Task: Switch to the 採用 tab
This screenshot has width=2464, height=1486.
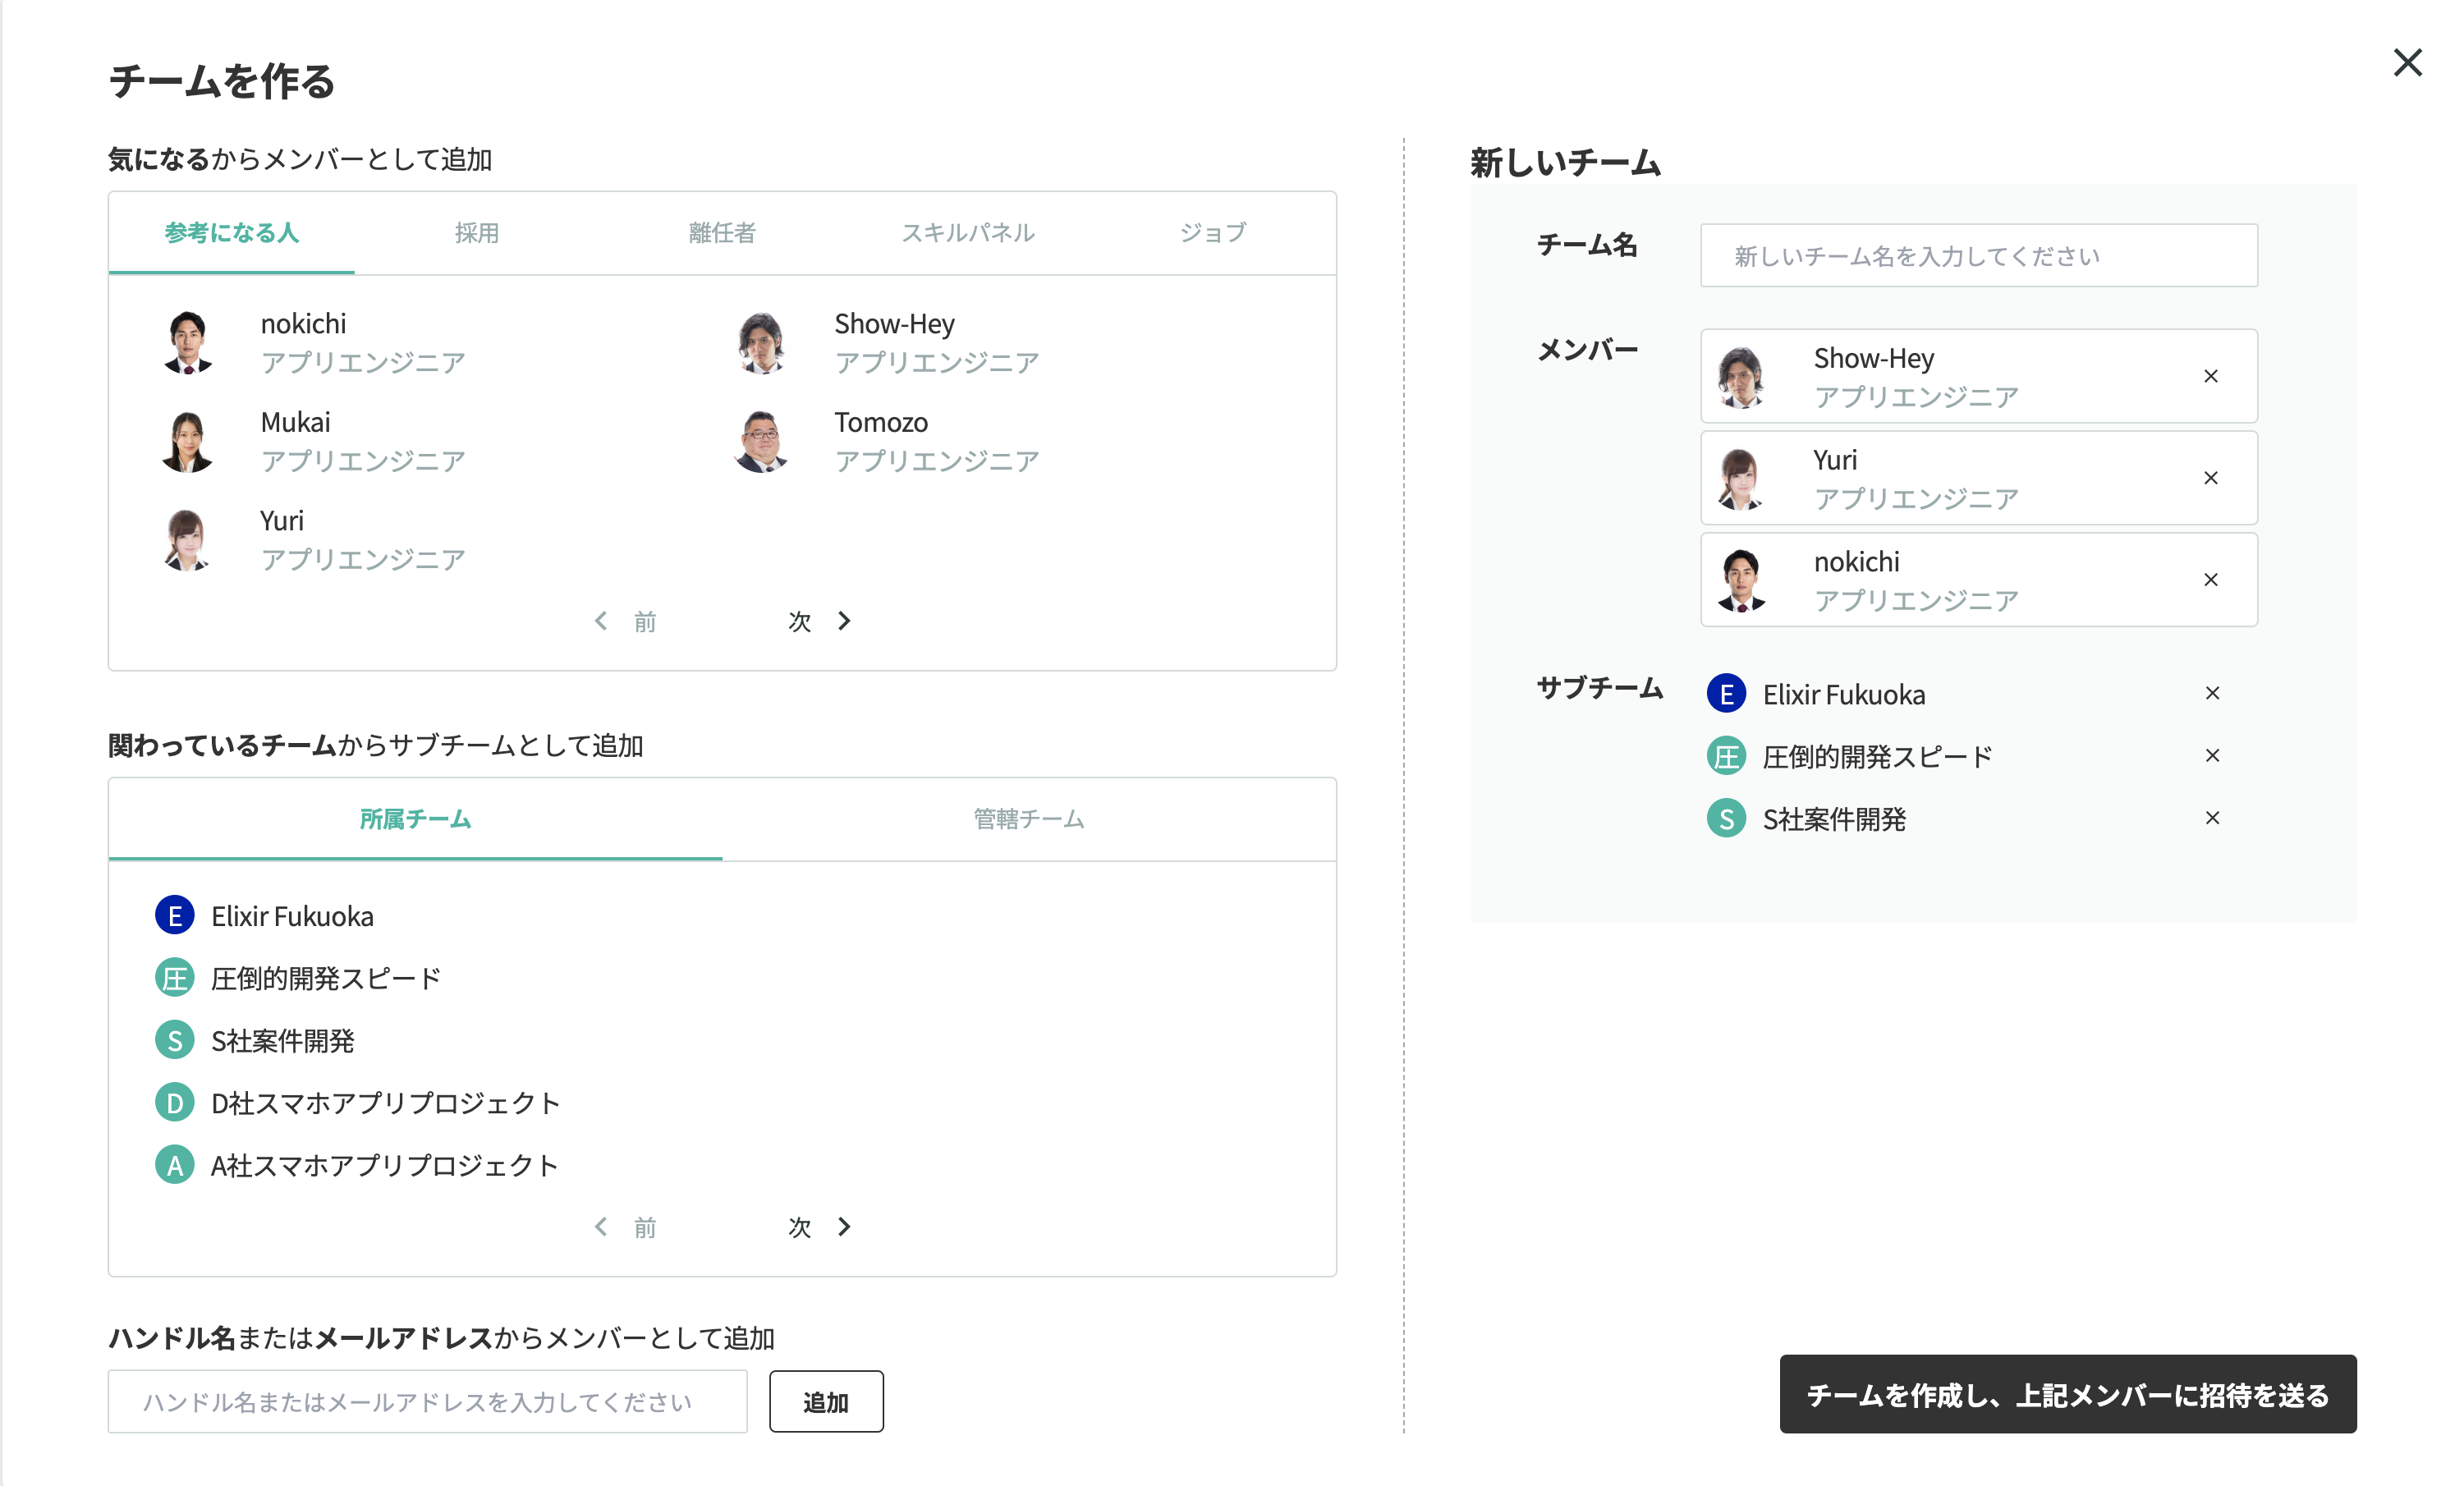Action: (476, 233)
